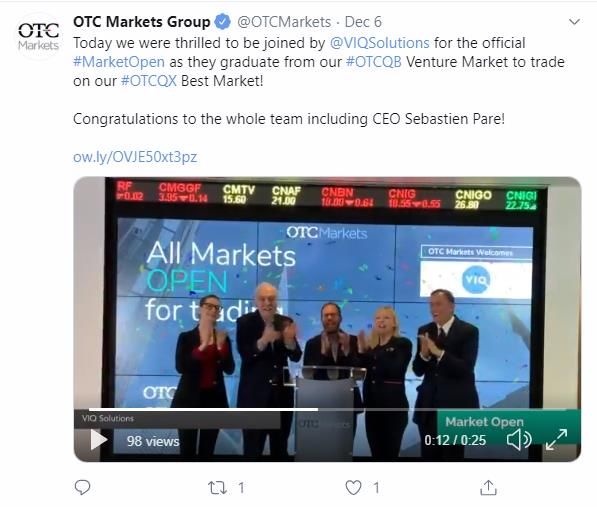Click the reply speech bubble icon

pyautogui.click(x=82, y=487)
